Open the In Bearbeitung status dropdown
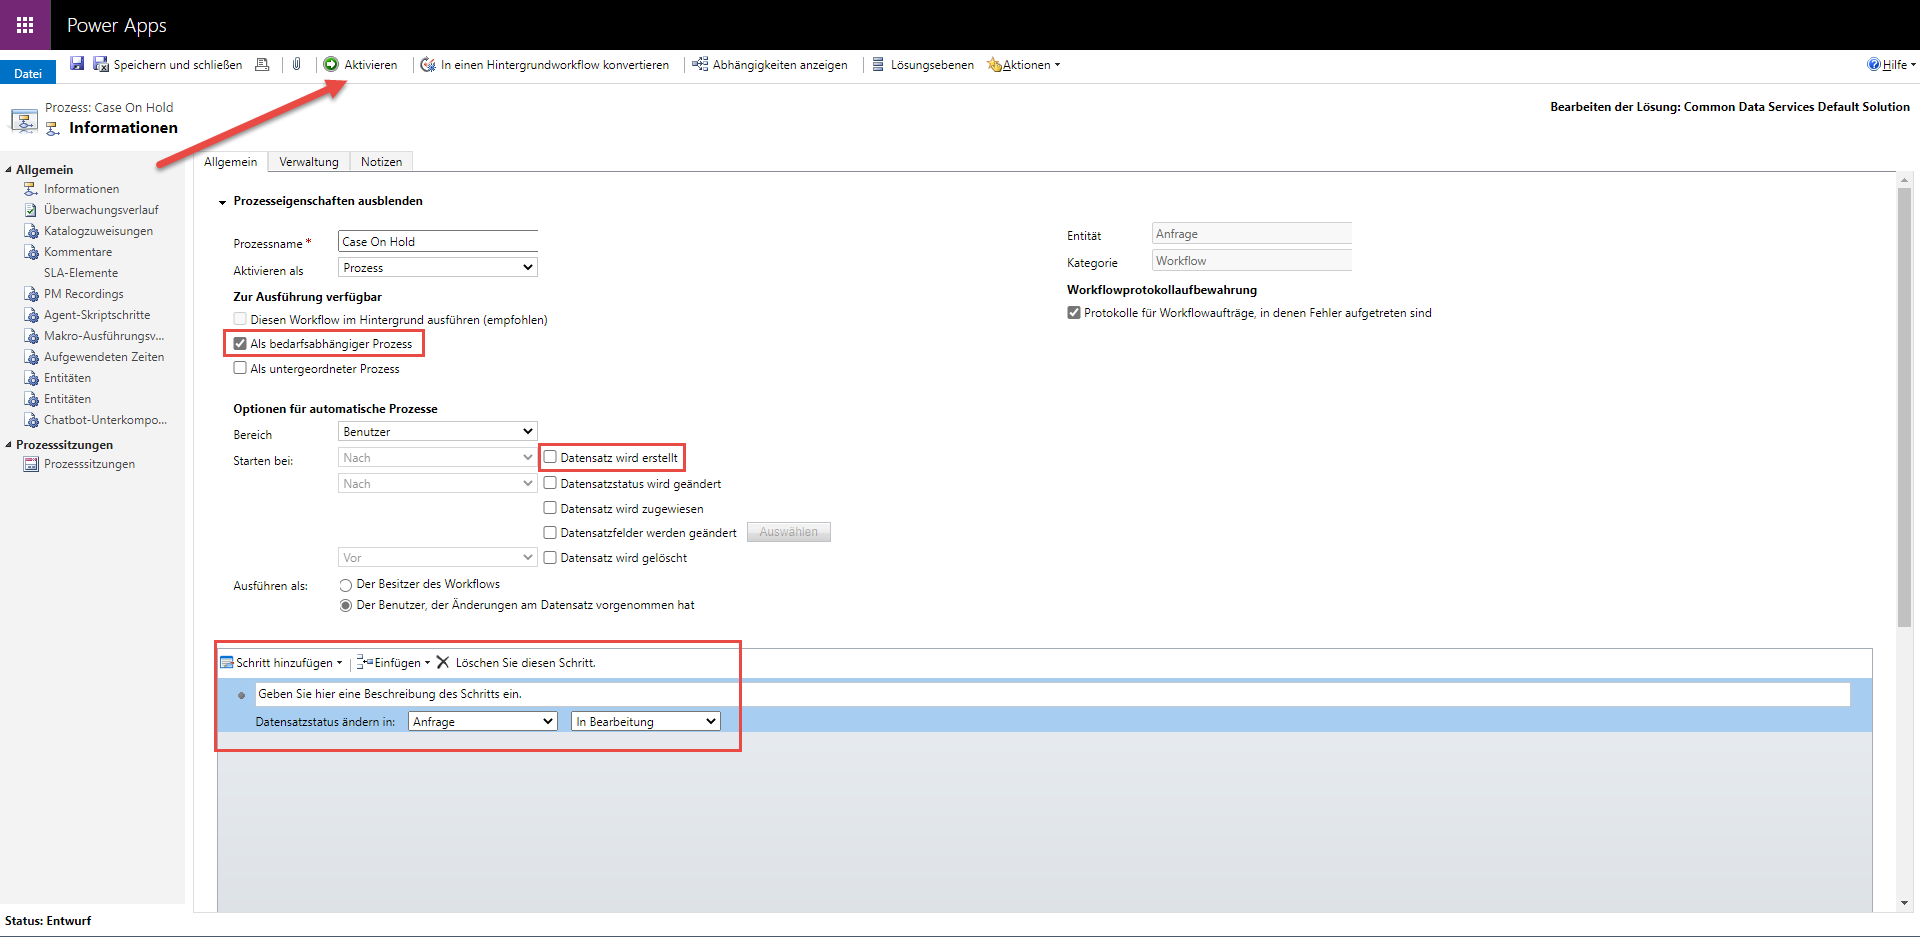The height and width of the screenshot is (937, 1920). (x=646, y=722)
